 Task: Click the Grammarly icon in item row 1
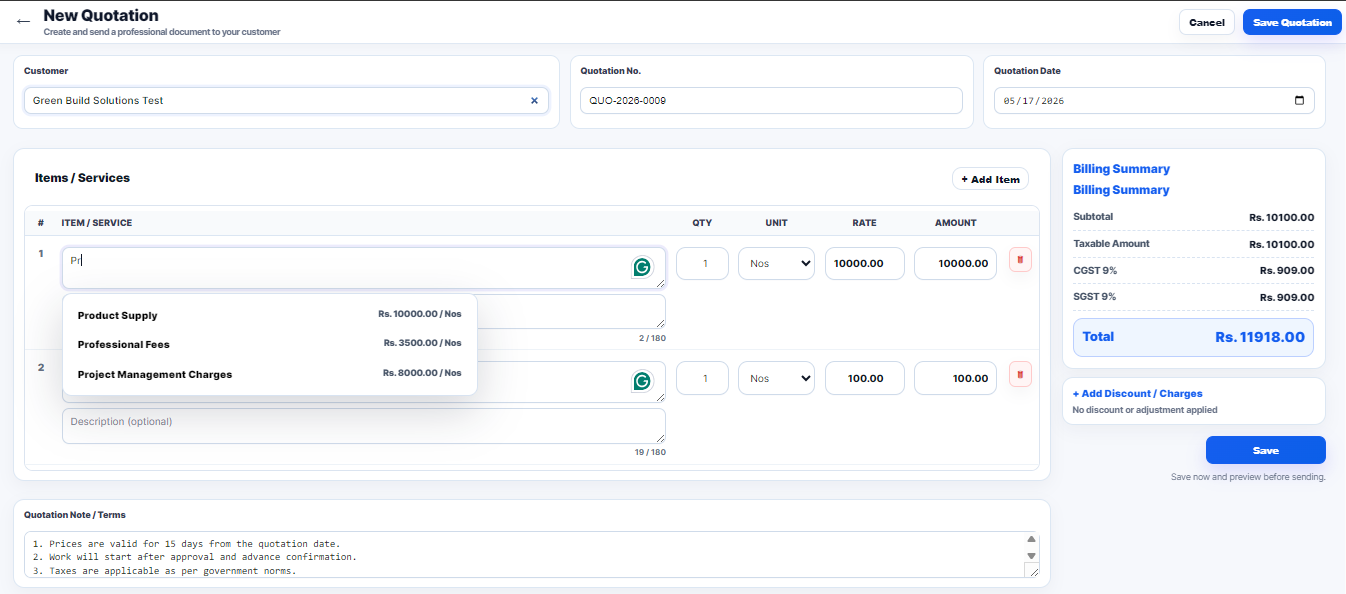coord(642,267)
